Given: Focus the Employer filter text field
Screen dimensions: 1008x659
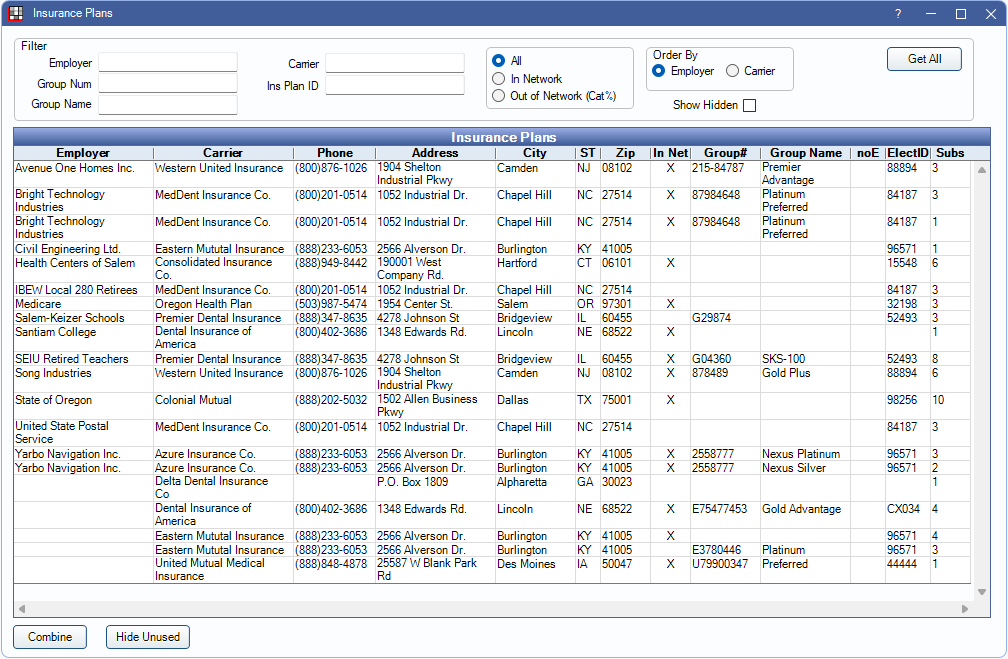Looking at the screenshot, I should click(x=167, y=63).
